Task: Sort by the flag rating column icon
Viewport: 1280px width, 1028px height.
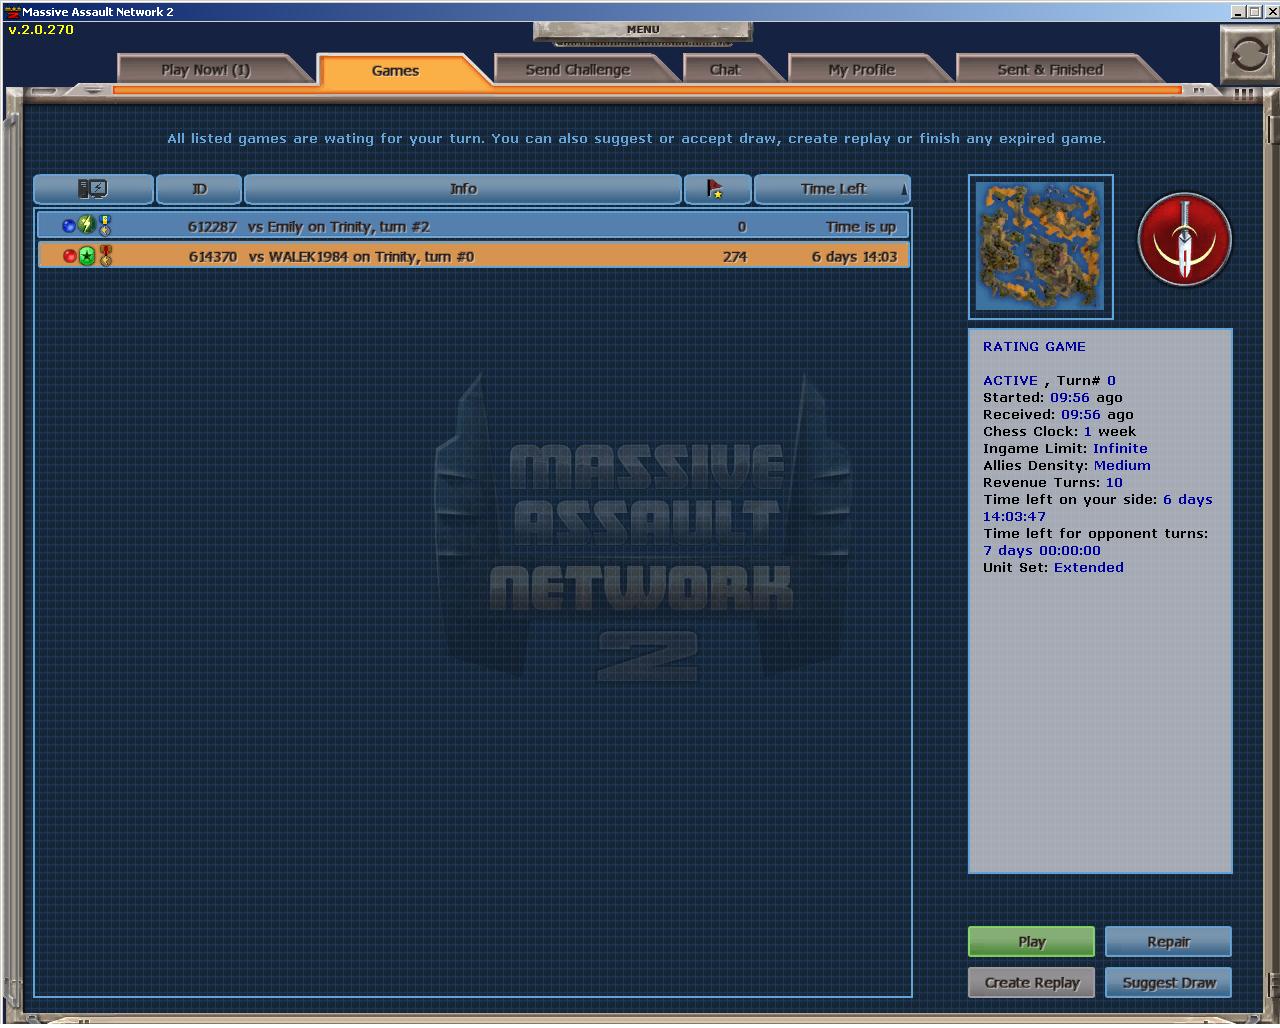Action: pyautogui.click(x=716, y=188)
